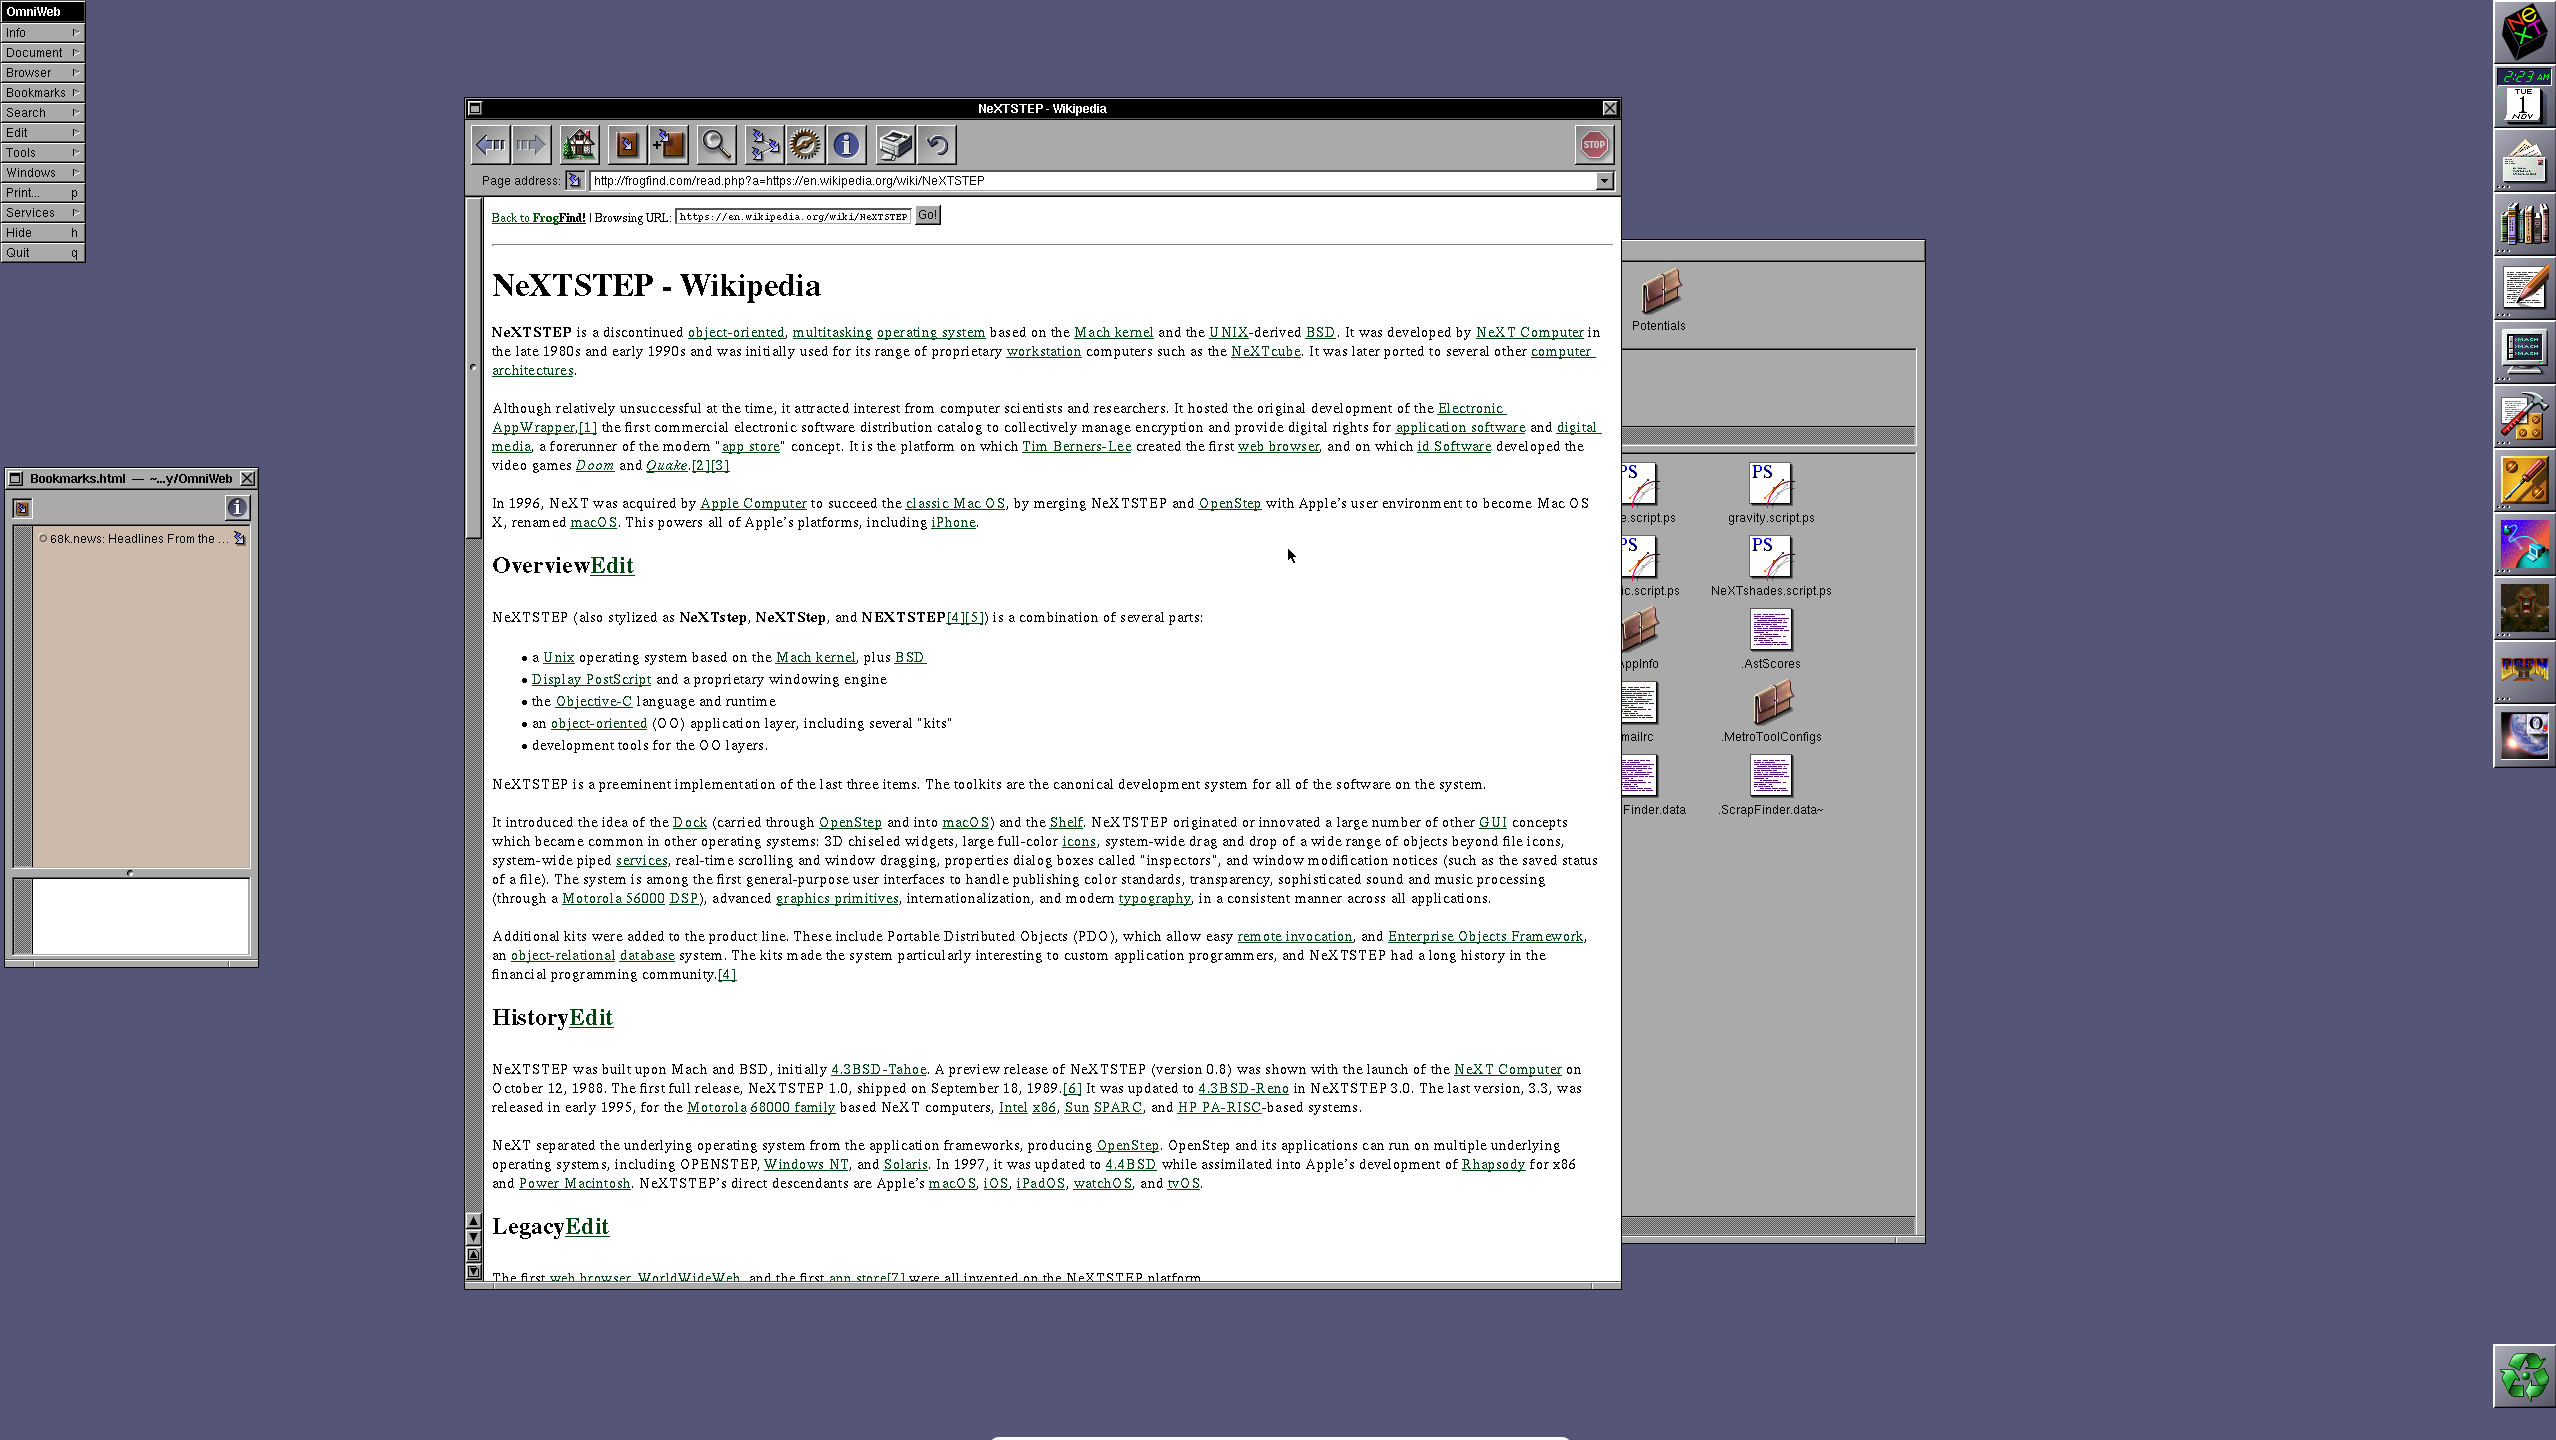This screenshot has width=2556, height=1440.
Task: Open the magnifying glass Search tool
Action: [x=716, y=145]
